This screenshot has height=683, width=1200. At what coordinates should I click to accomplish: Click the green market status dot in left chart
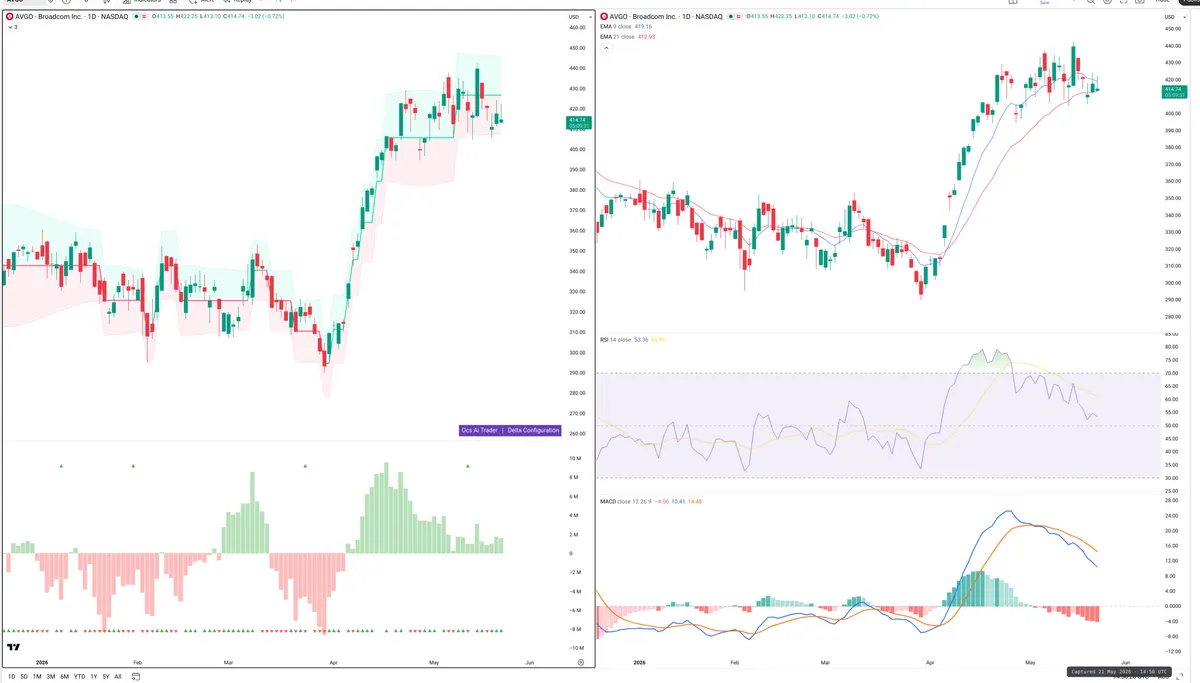click(x=137, y=17)
